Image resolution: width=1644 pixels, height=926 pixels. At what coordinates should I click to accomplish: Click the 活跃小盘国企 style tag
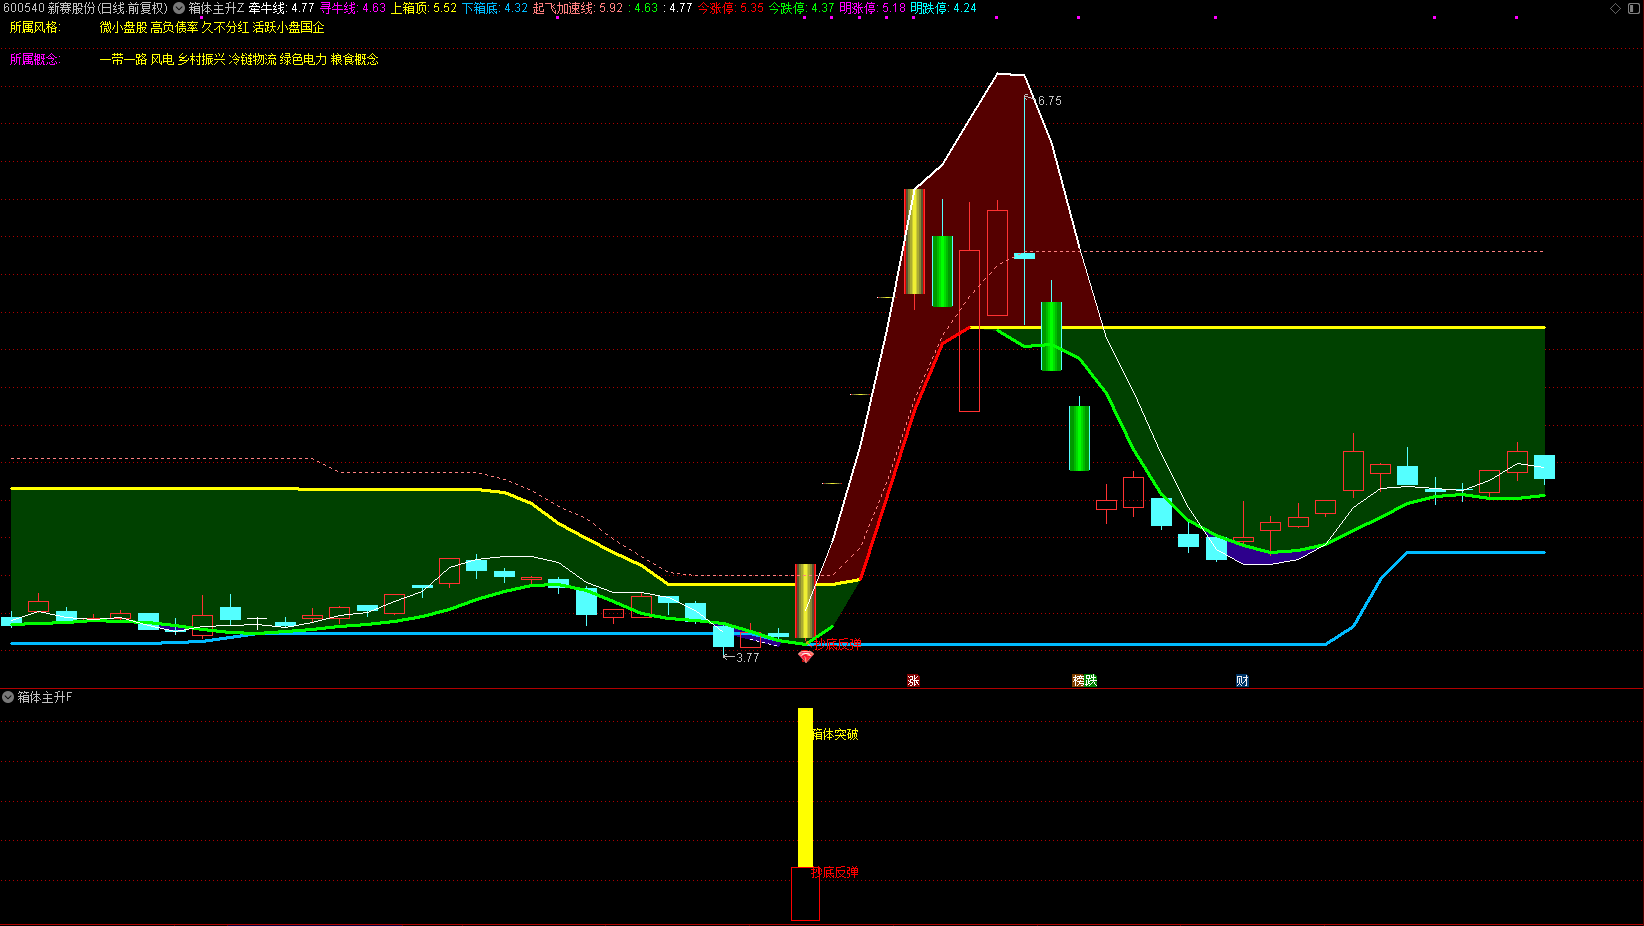pyautogui.click(x=289, y=28)
